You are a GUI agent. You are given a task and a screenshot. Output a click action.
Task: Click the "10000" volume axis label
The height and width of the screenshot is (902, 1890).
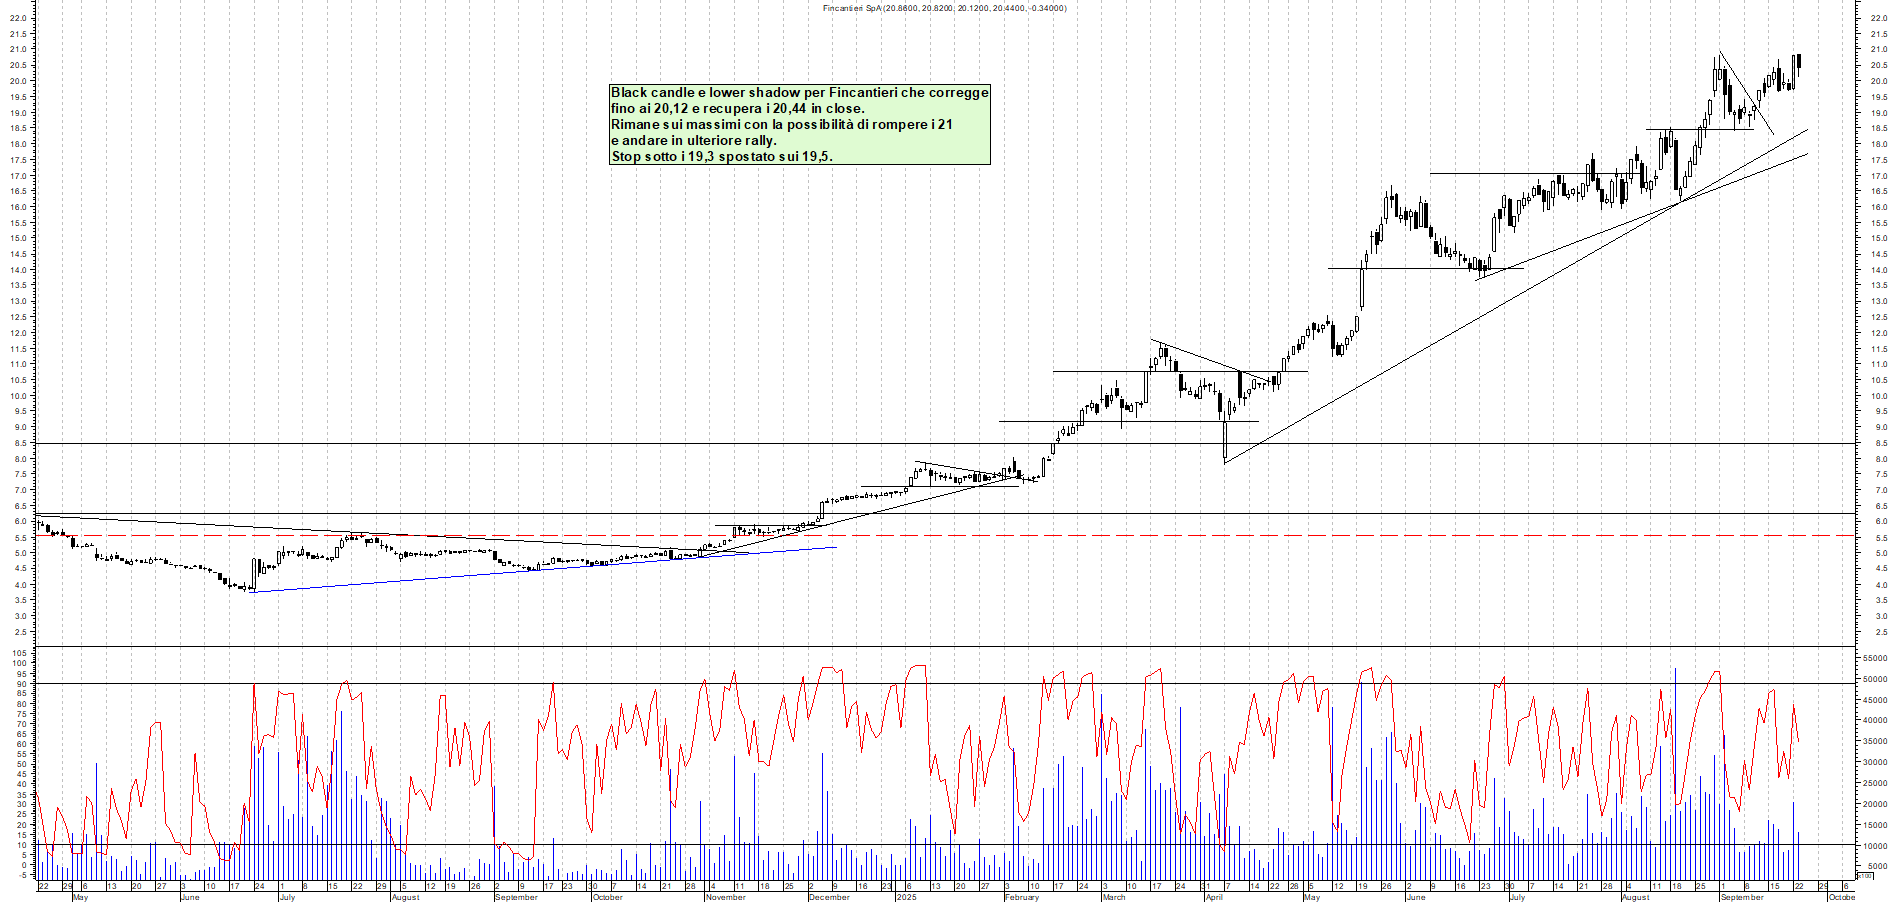tap(1874, 846)
